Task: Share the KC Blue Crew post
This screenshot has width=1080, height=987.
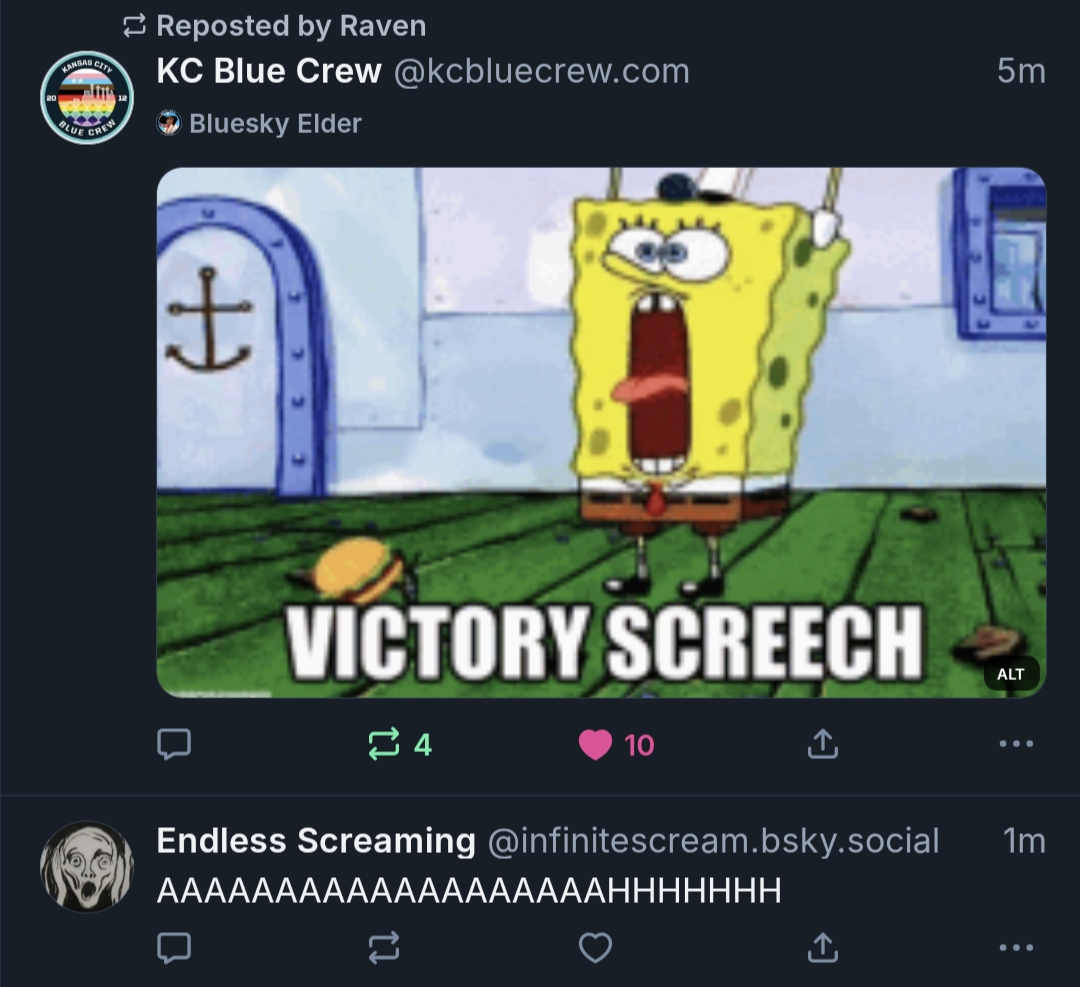Action: click(822, 743)
